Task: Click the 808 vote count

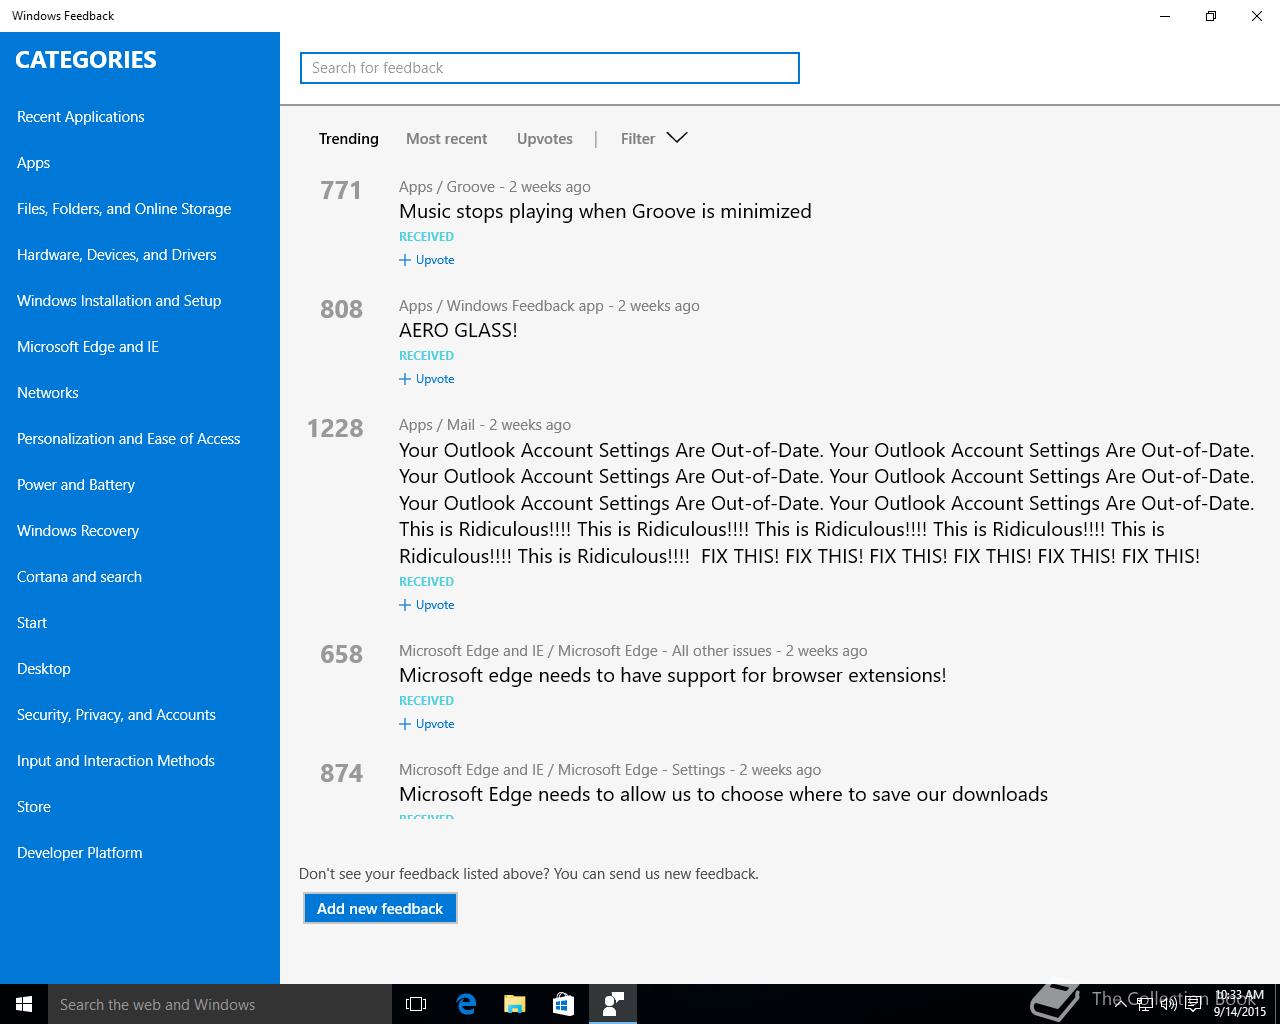Action: point(341,309)
